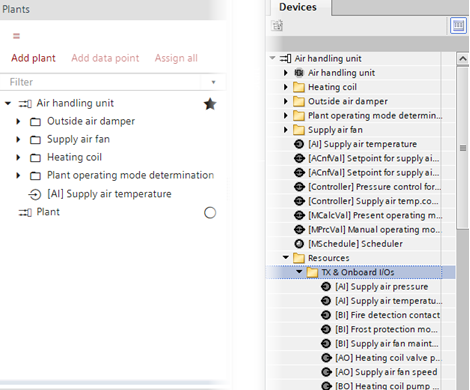Toggle the star marker on Air handling unit
Image resolution: width=470 pixels, height=390 pixels.
coord(210,104)
